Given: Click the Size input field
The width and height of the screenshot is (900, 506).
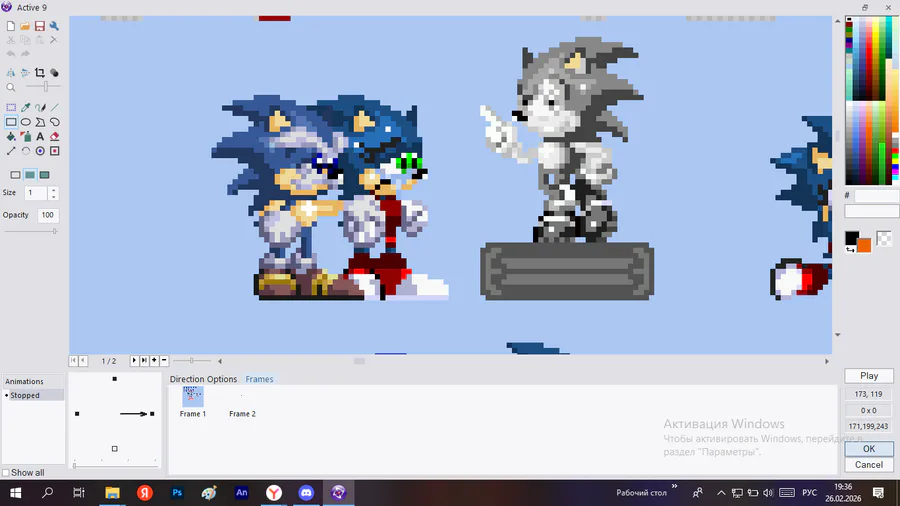Looking at the screenshot, I should [x=36, y=193].
